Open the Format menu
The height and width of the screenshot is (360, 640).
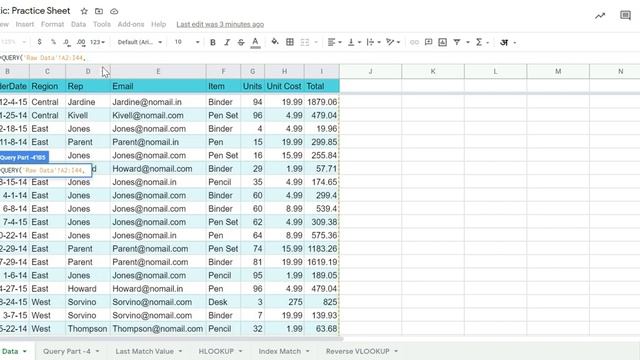coord(52,24)
